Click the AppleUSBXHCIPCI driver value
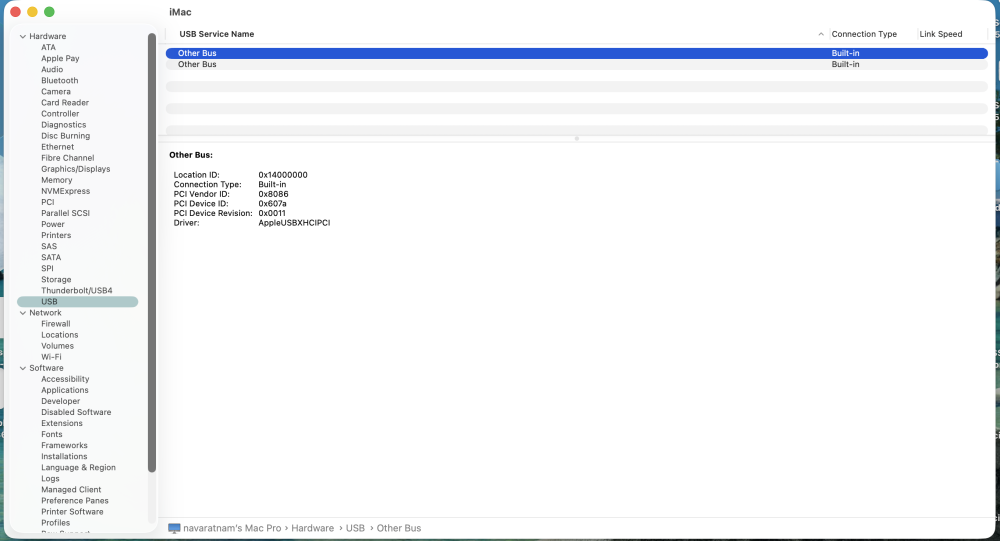 tap(295, 223)
